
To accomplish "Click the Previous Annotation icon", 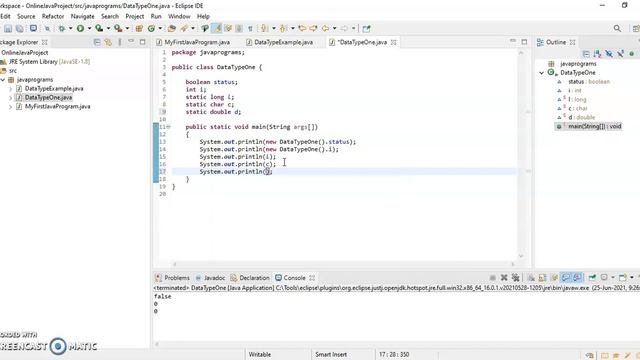I will tap(283, 29).
